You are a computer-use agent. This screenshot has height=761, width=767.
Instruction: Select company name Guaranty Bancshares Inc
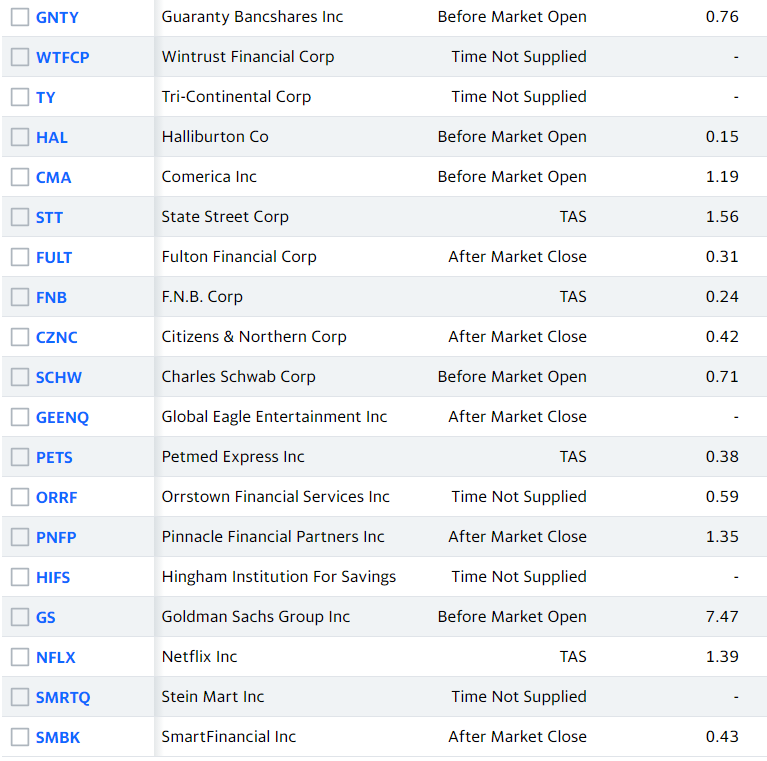(x=252, y=17)
